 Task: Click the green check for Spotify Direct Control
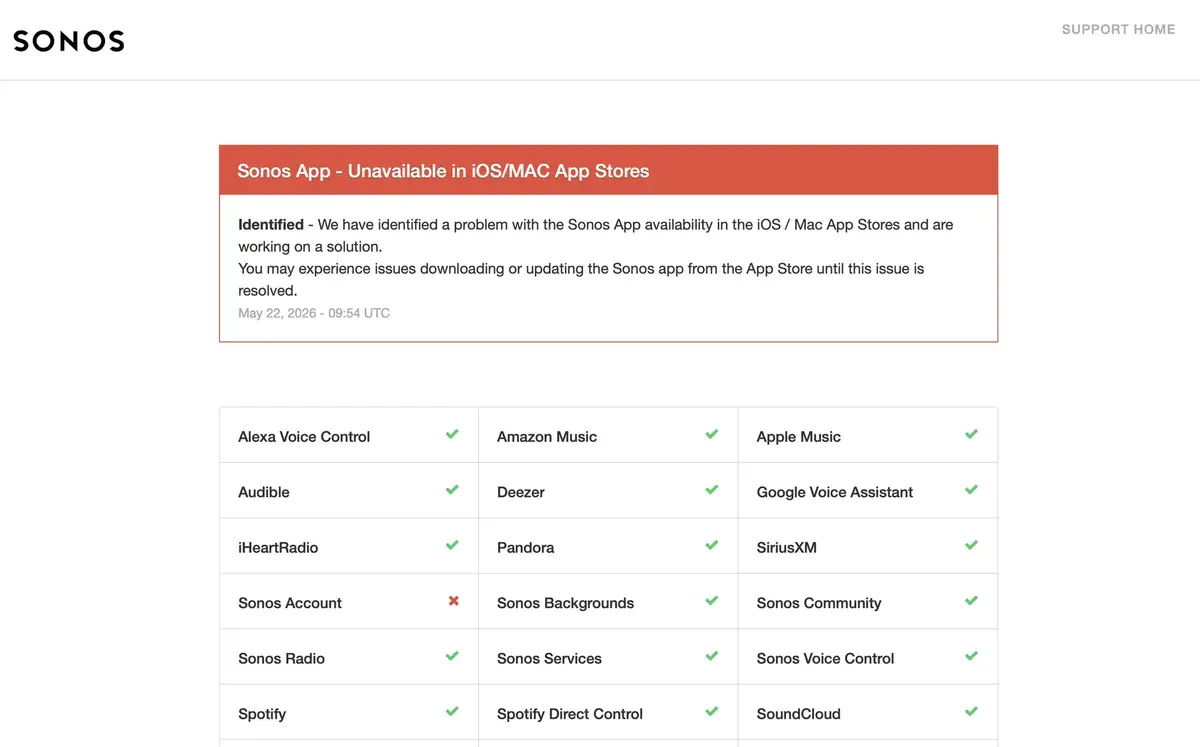click(x=711, y=712)
